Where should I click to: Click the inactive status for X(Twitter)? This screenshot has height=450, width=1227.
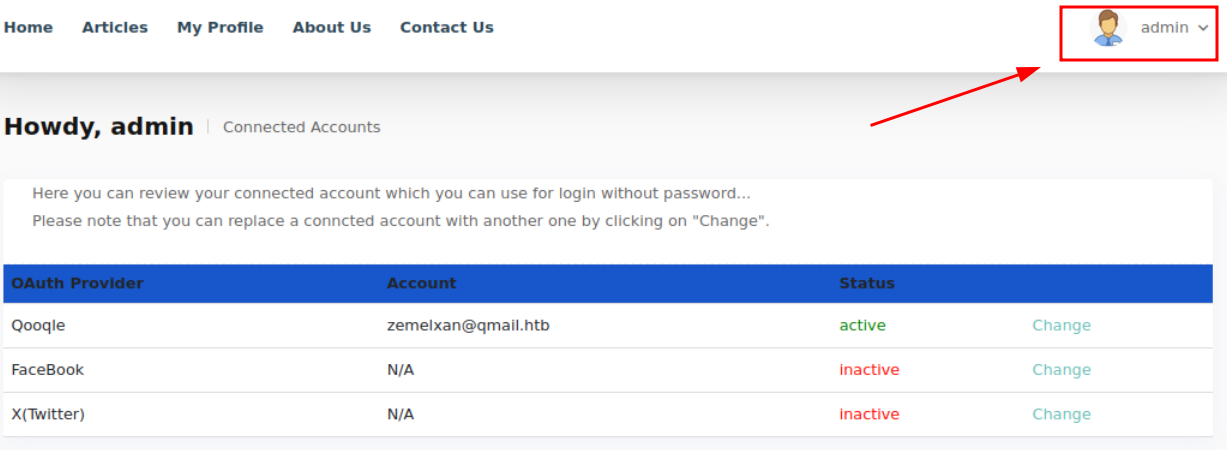869,414
